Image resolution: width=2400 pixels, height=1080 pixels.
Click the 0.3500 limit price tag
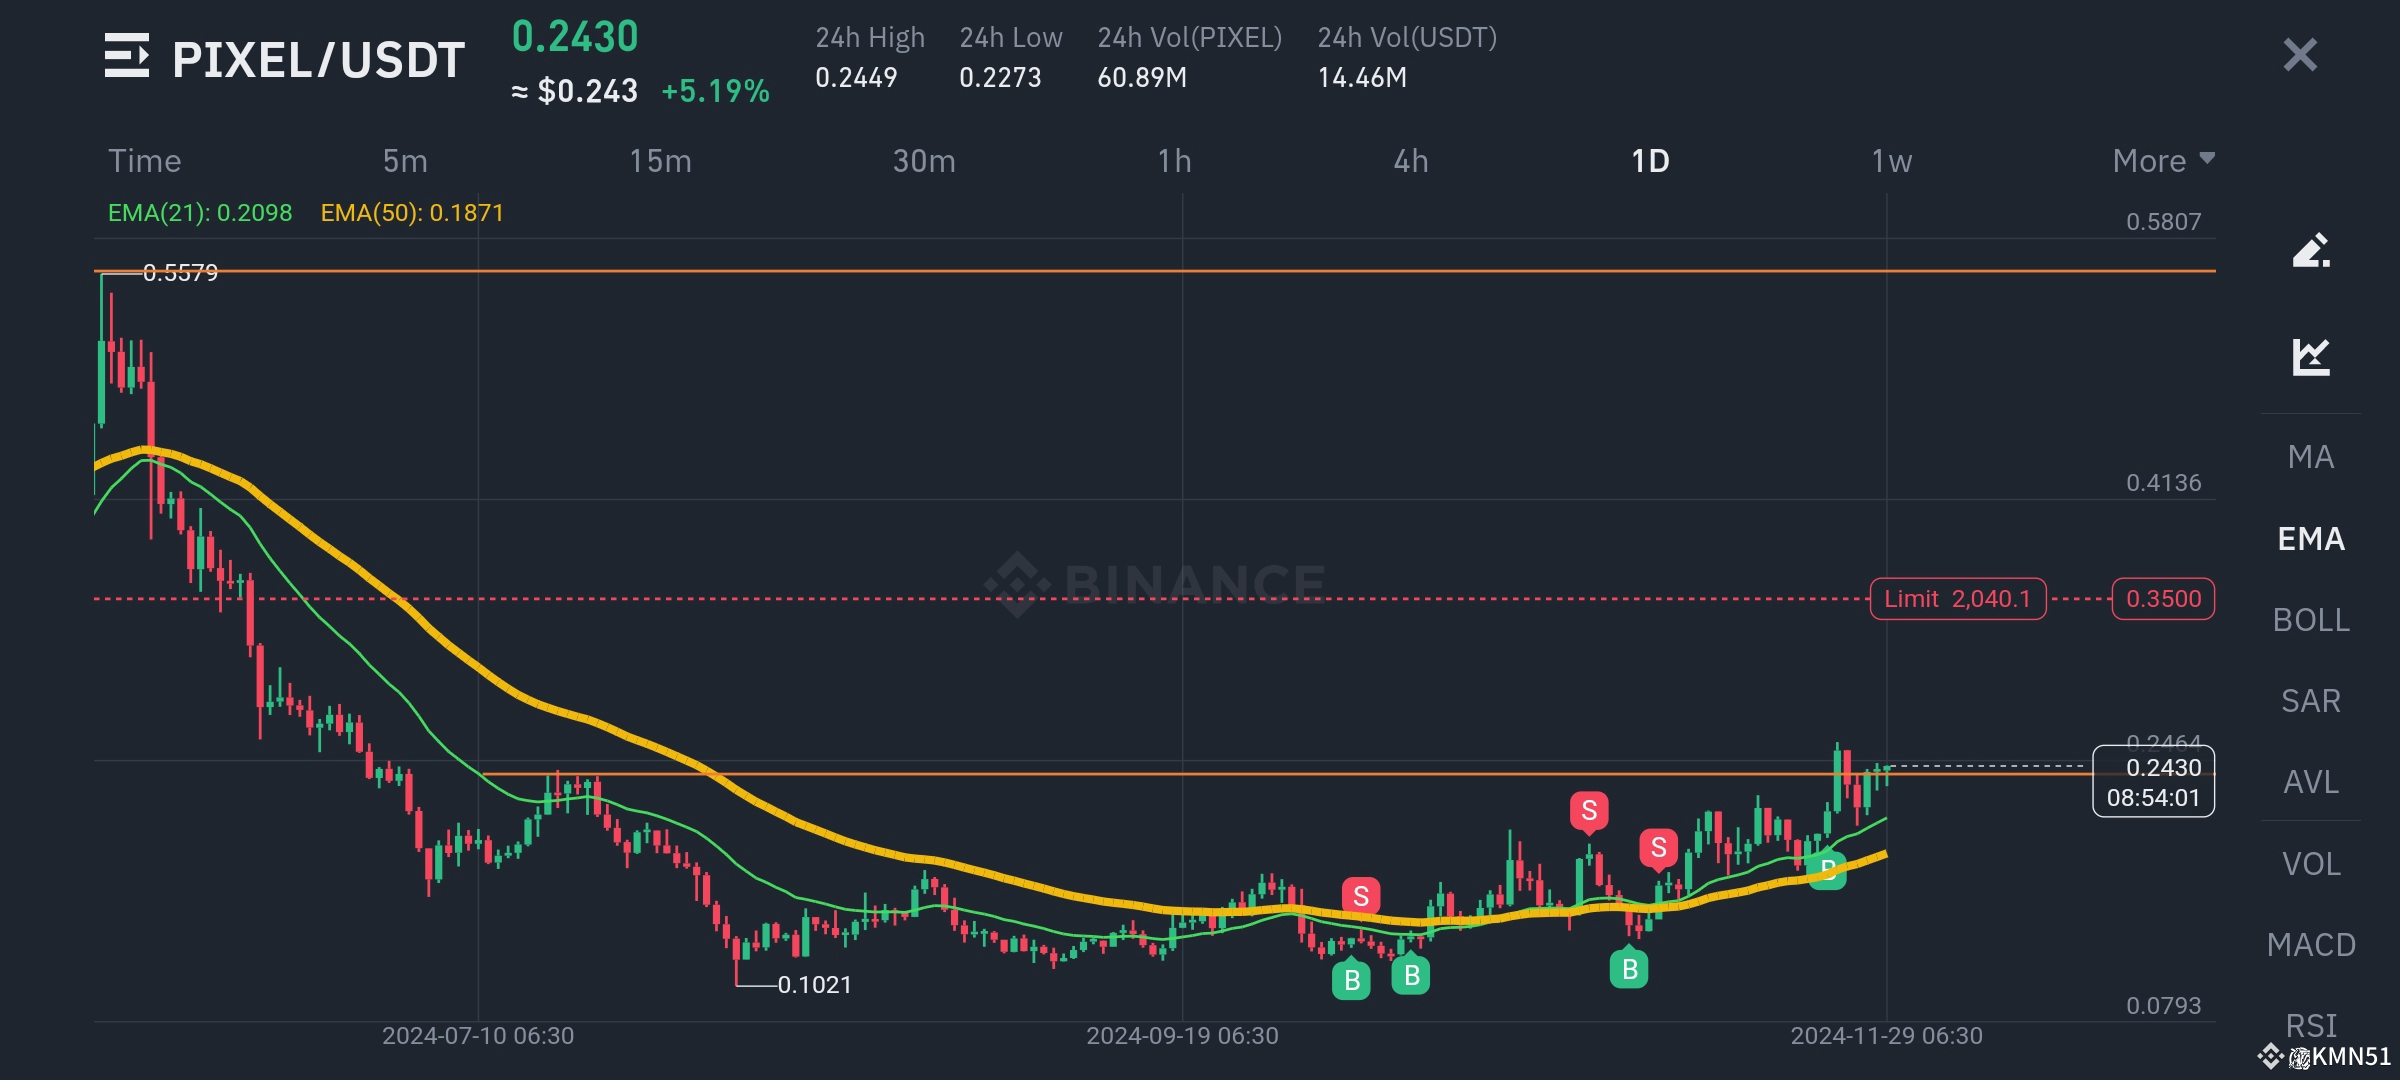(2163, 598)
